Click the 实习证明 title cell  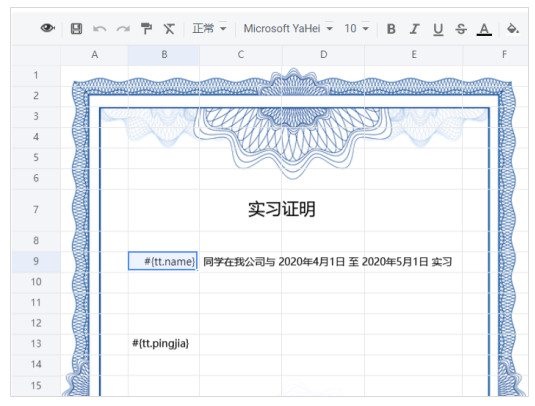pyautogui.click(x=282, y=209)
